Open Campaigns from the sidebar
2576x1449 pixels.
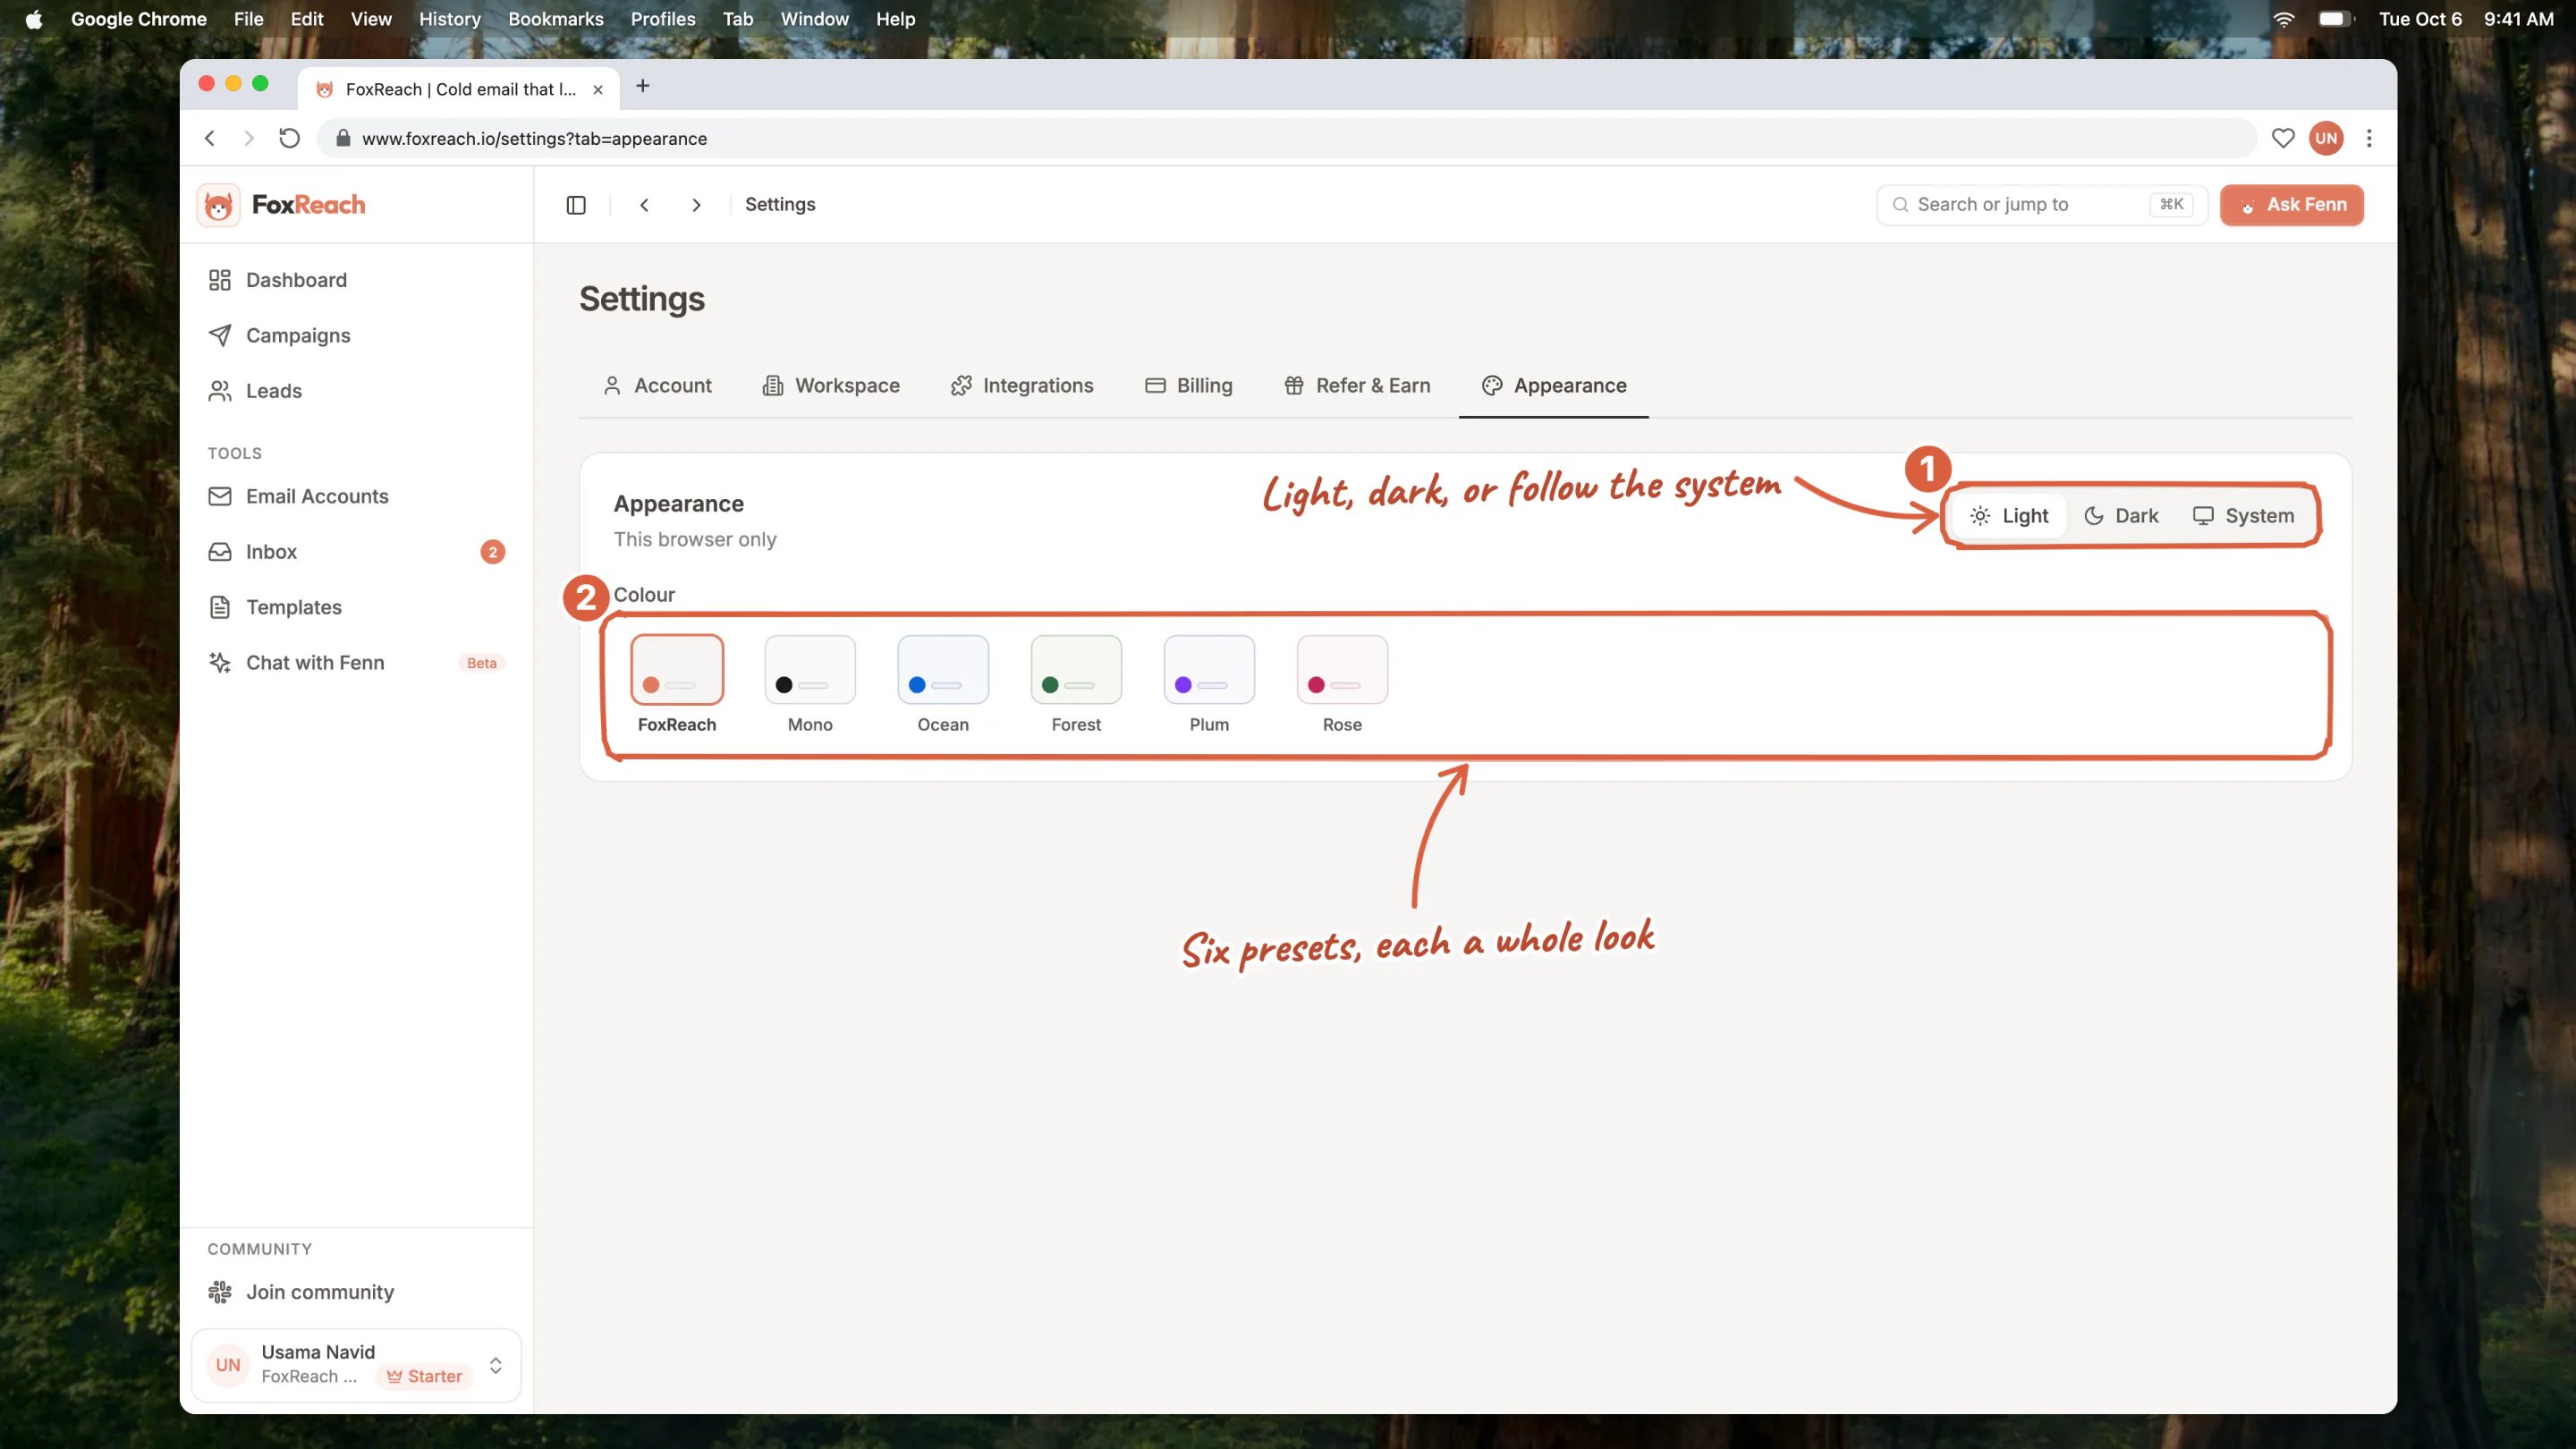[x=357, y=335]
